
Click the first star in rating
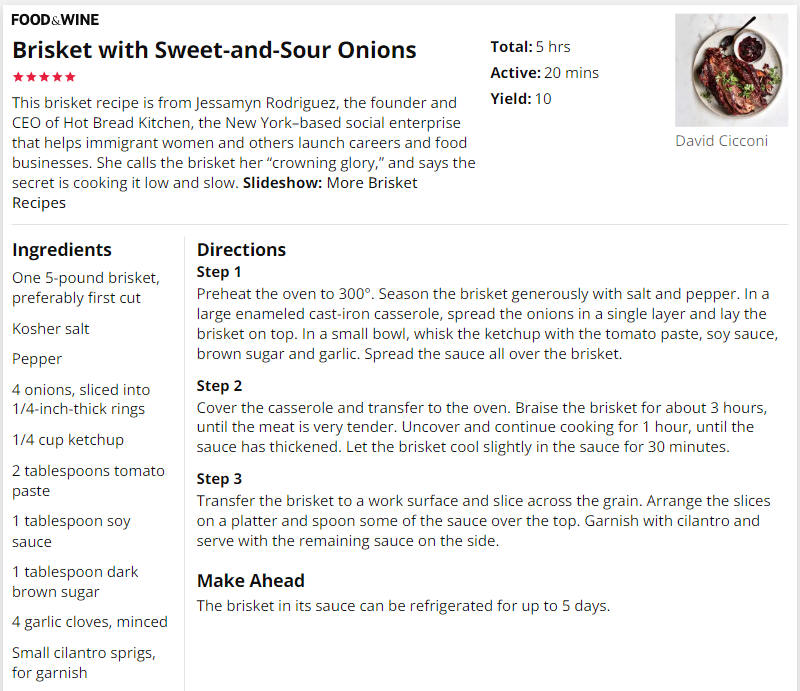tap(18, 77)
